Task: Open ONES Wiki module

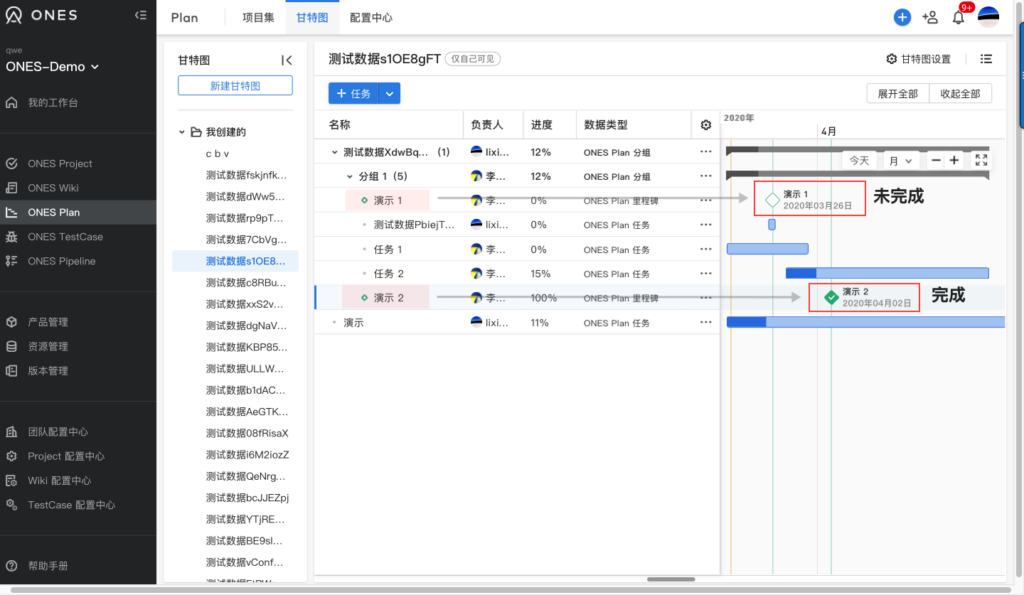Action: [x=52, y=187]
